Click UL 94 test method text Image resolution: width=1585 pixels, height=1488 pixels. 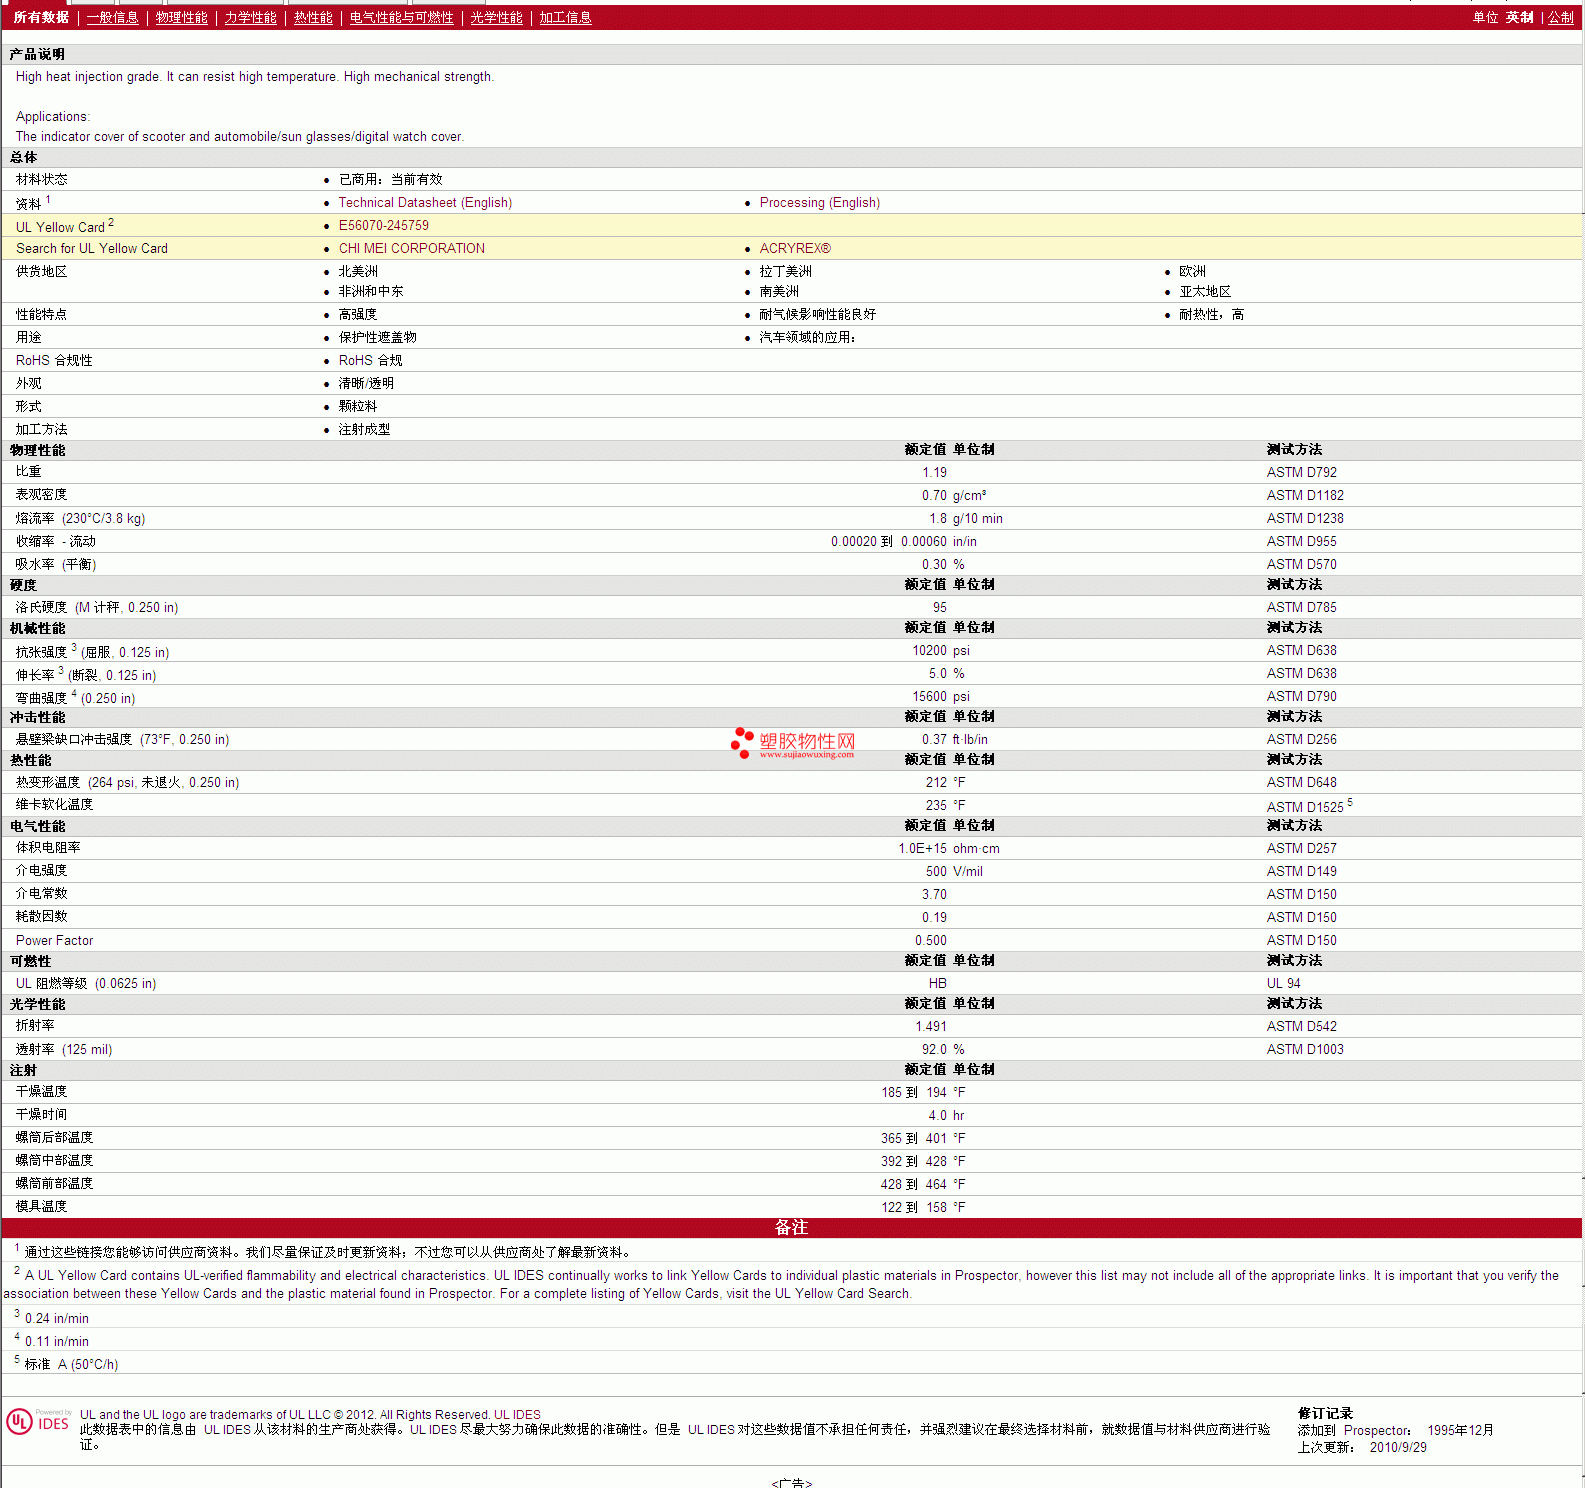coord(1283,983)
